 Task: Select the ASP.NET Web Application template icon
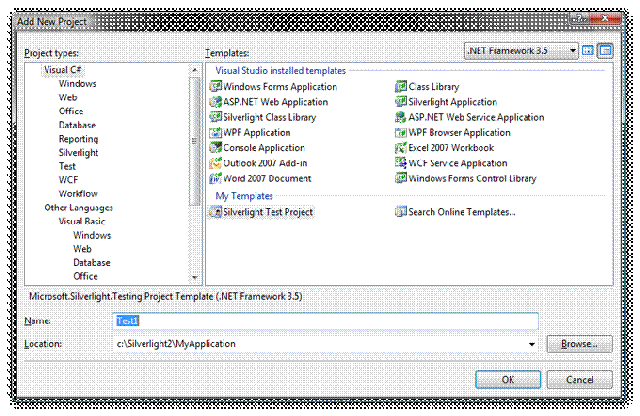(215, 102)
